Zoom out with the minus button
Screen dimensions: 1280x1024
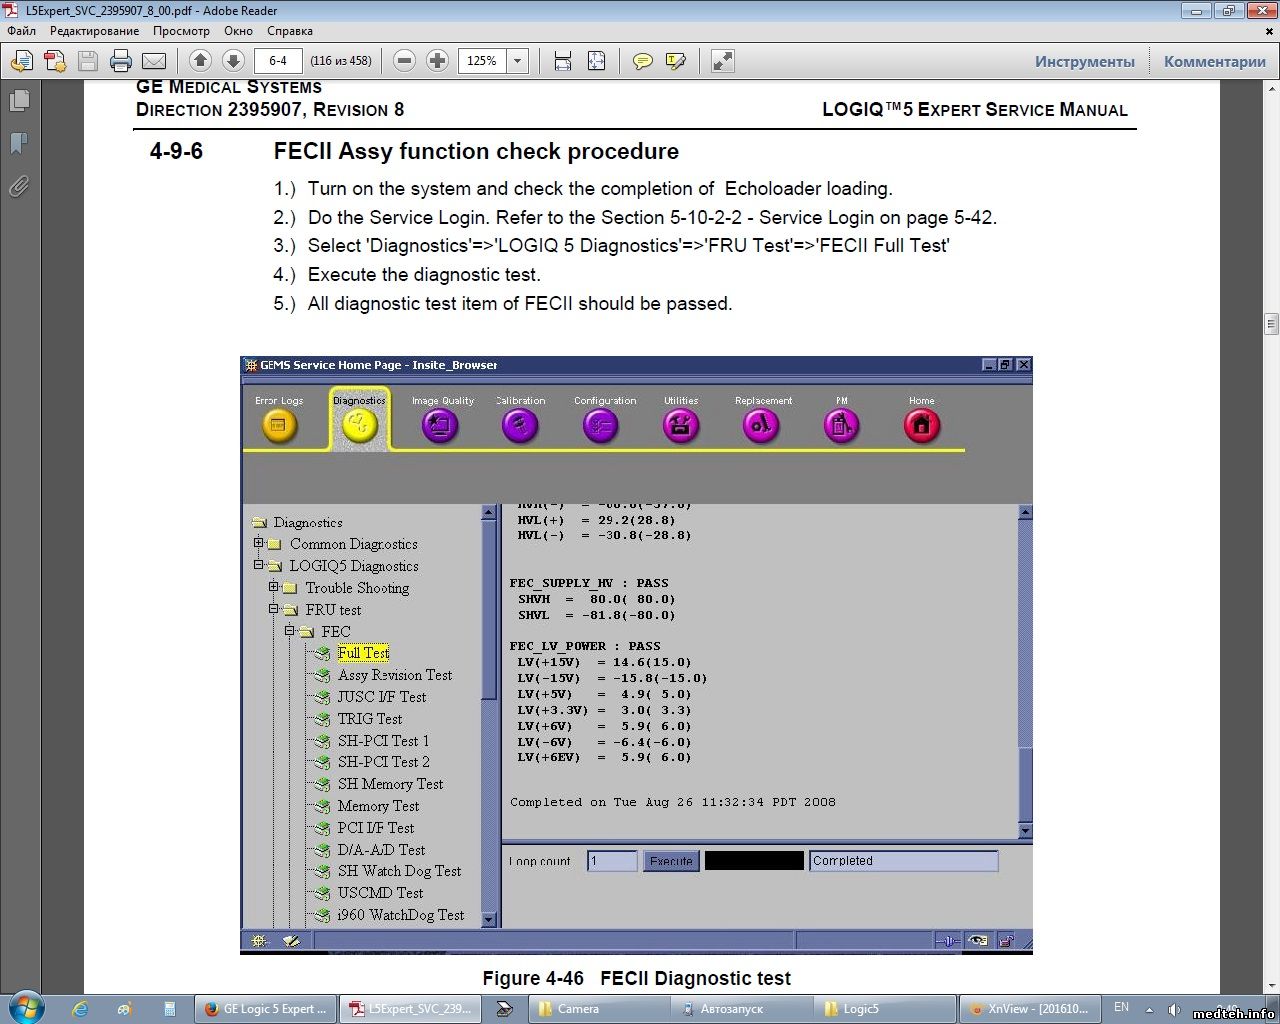click(405, 61)
